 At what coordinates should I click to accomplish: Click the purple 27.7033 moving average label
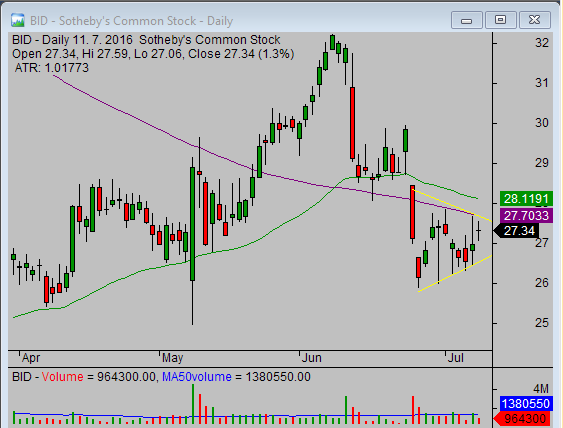pos(526,216)
